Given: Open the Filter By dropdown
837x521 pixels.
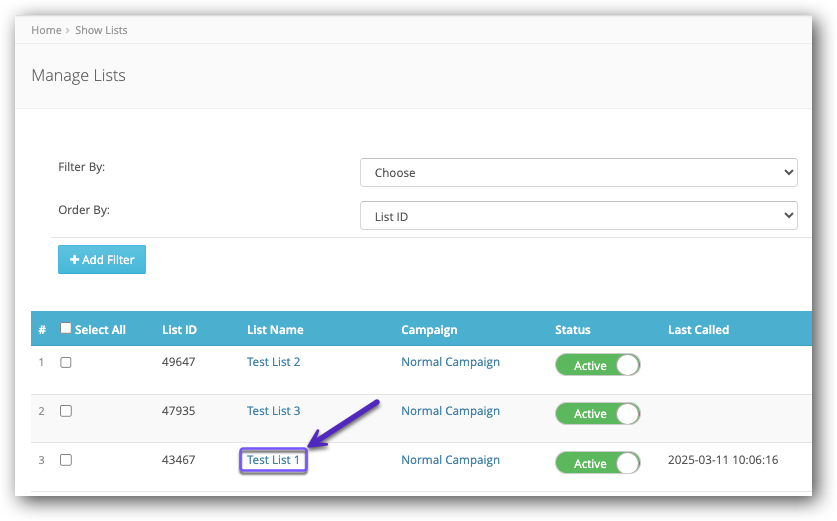Looking at the screenshot, I should pyautogui.click(x=578, y=173).
